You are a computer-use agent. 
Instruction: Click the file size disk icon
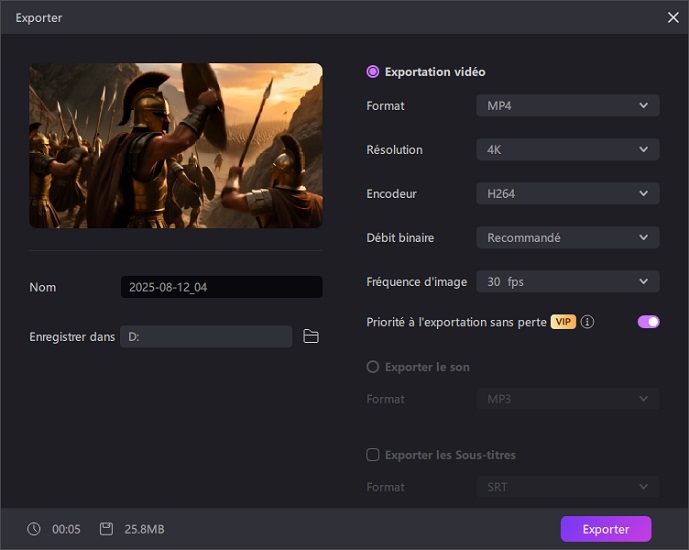point(106,529)
